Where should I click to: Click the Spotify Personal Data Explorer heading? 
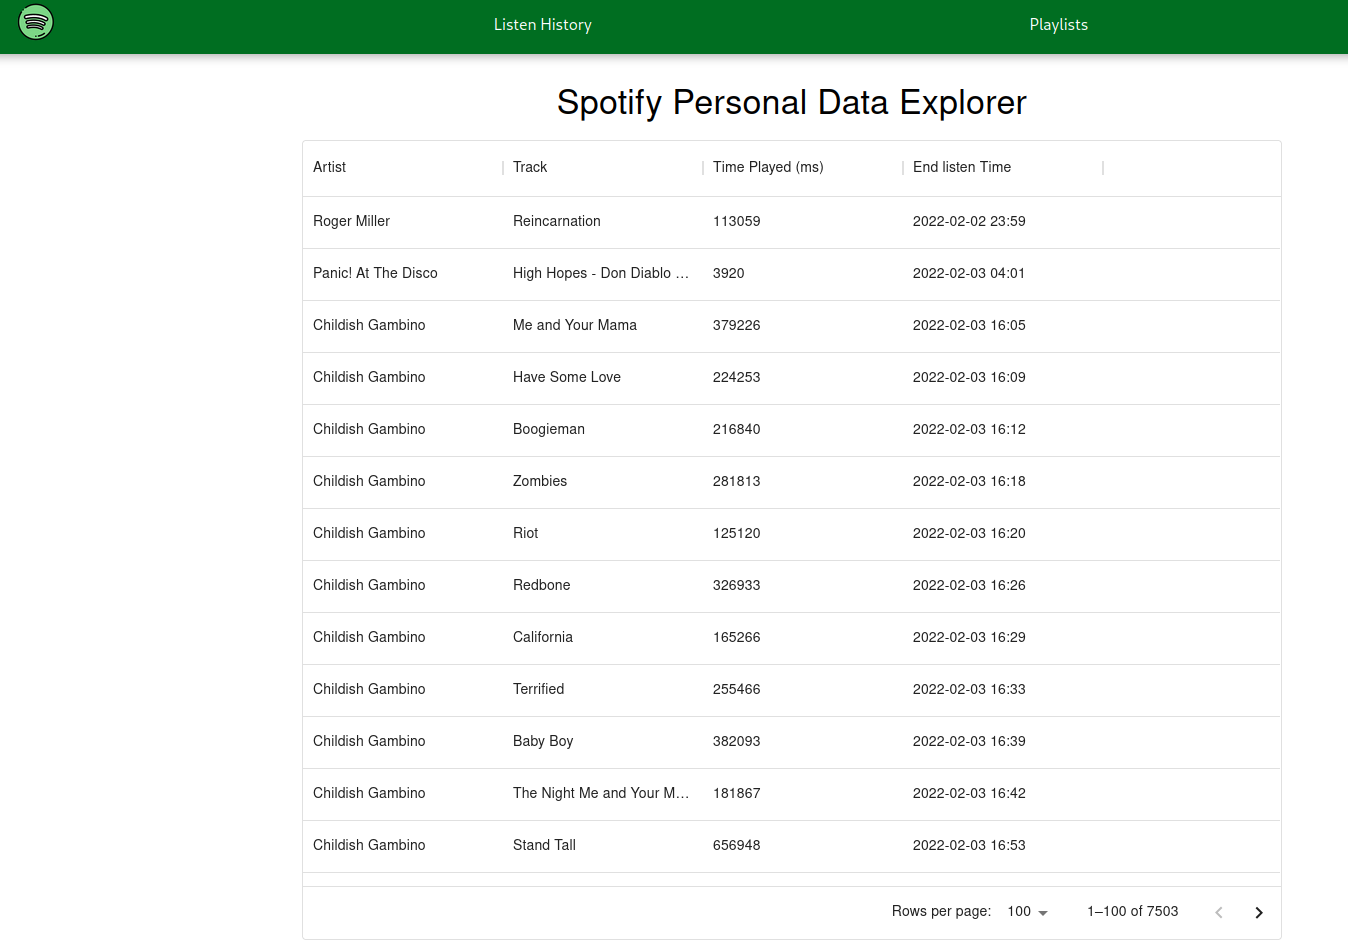791,102
